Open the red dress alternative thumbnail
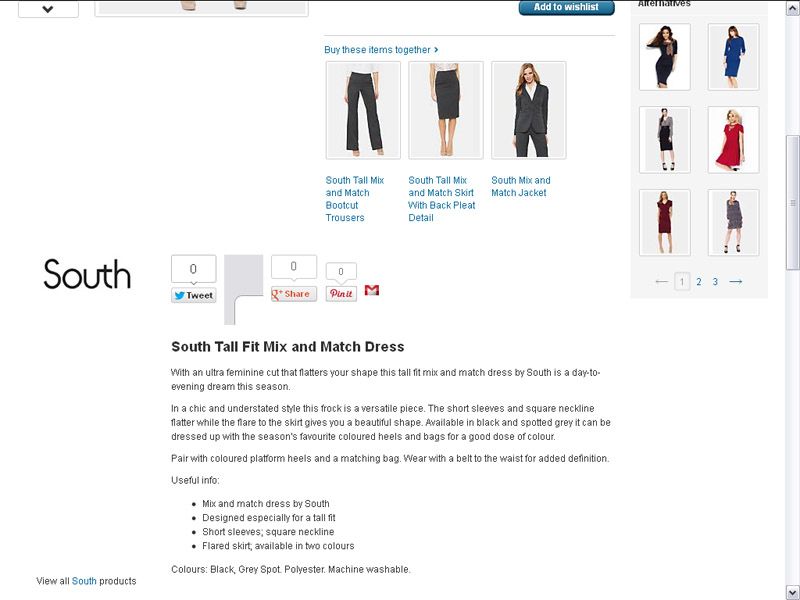Screen dimensions: 800x600 pyautogui.click(x=734, y=140)
